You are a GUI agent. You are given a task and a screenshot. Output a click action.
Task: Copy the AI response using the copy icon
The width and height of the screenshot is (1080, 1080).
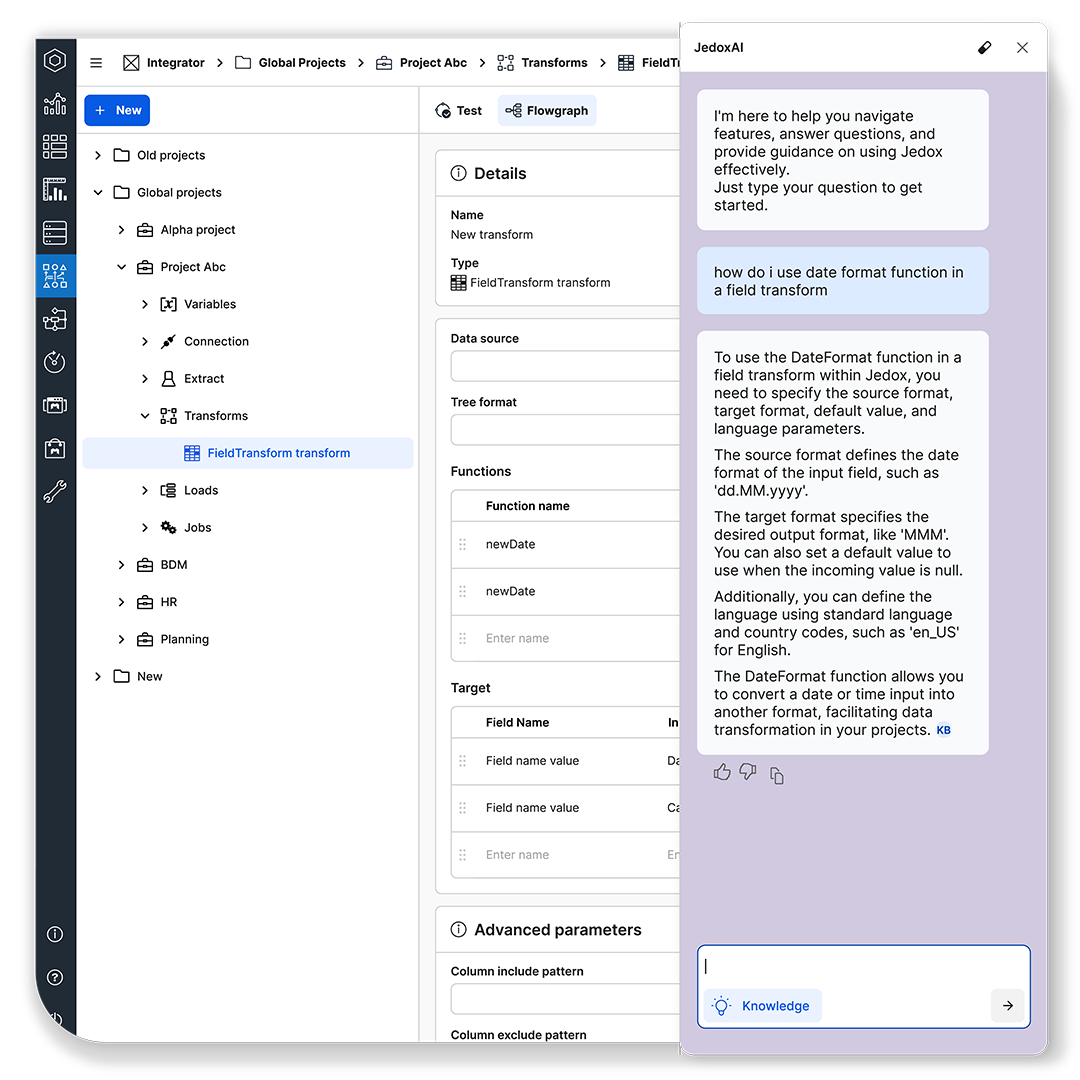point(777,775)
